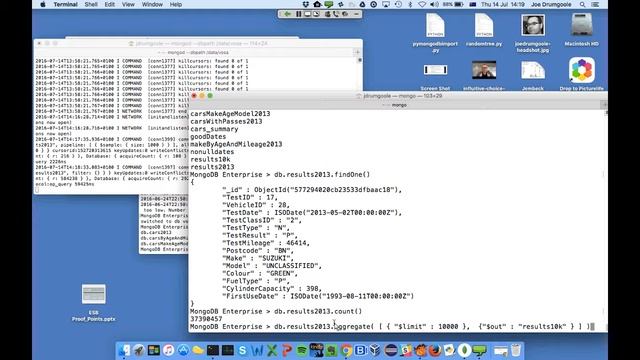This screenshot has width=640, height=360.
Task: Open Skype in the dock
Action: coord(242,350)
